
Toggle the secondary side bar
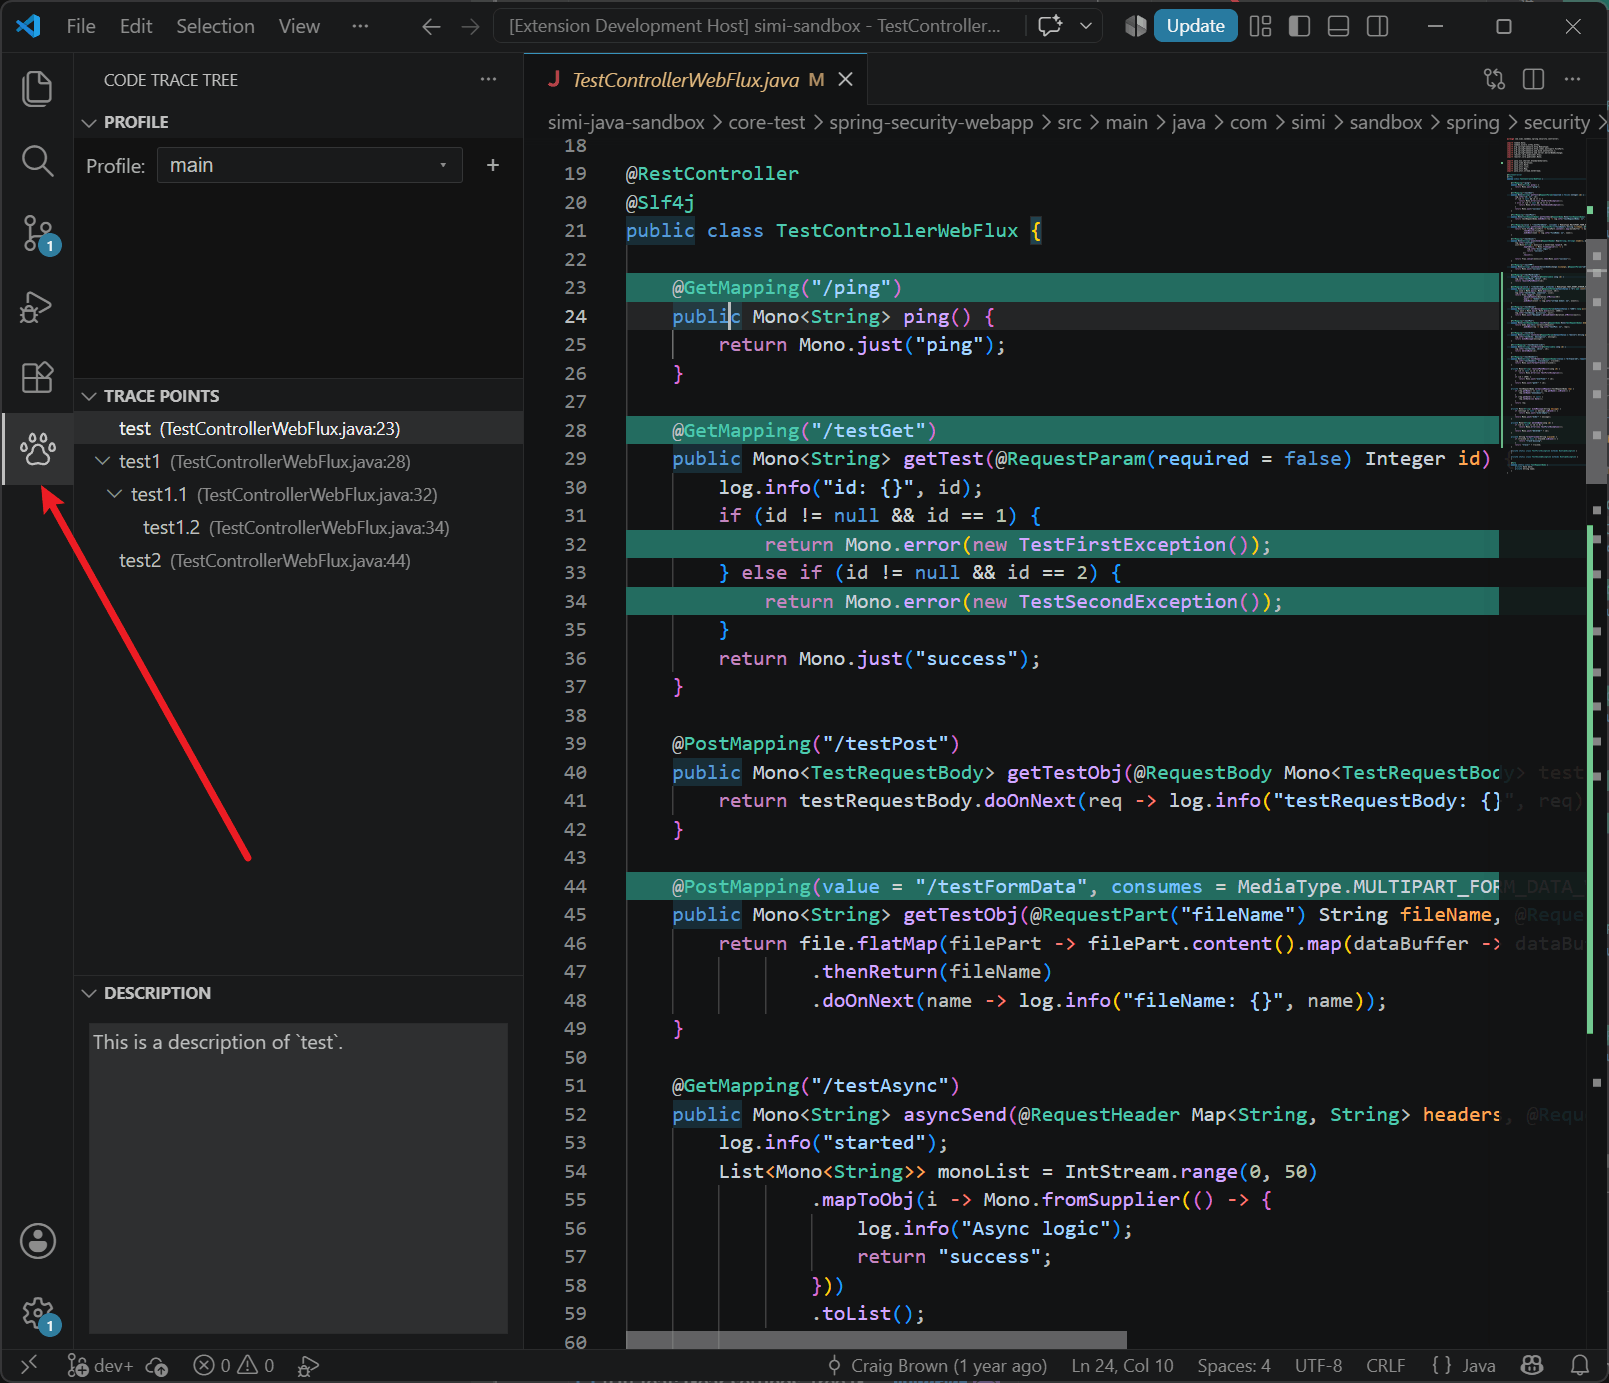[x=1377, y=26]
